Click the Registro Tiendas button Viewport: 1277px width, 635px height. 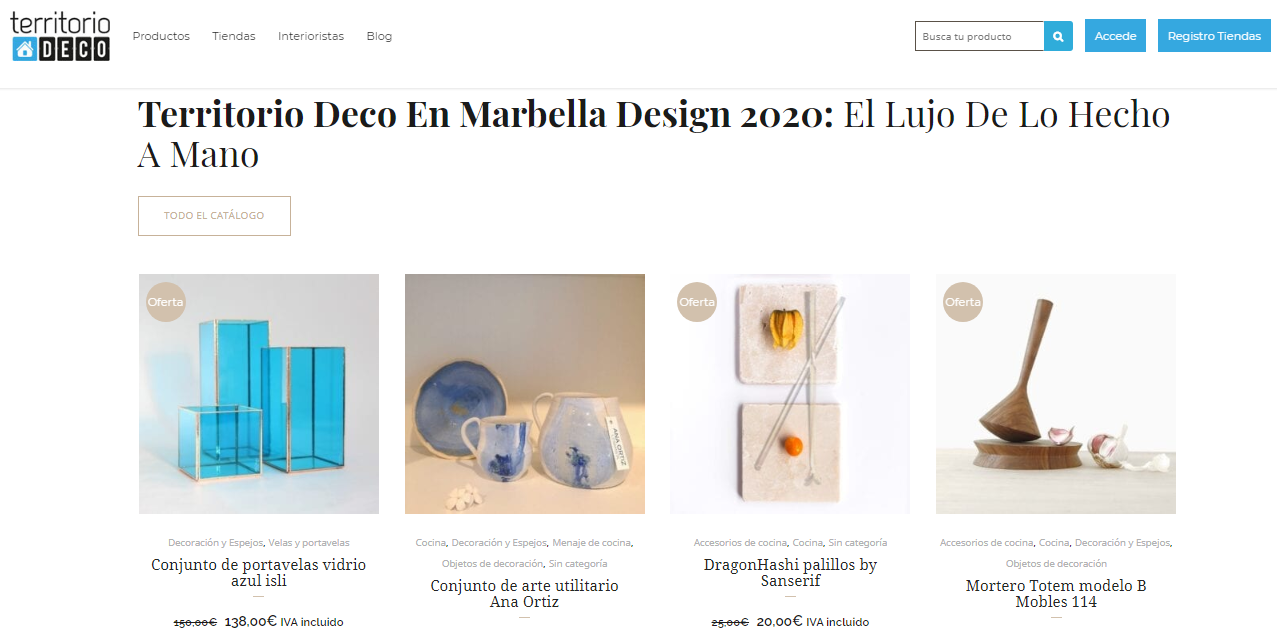tap(1214, 36)
